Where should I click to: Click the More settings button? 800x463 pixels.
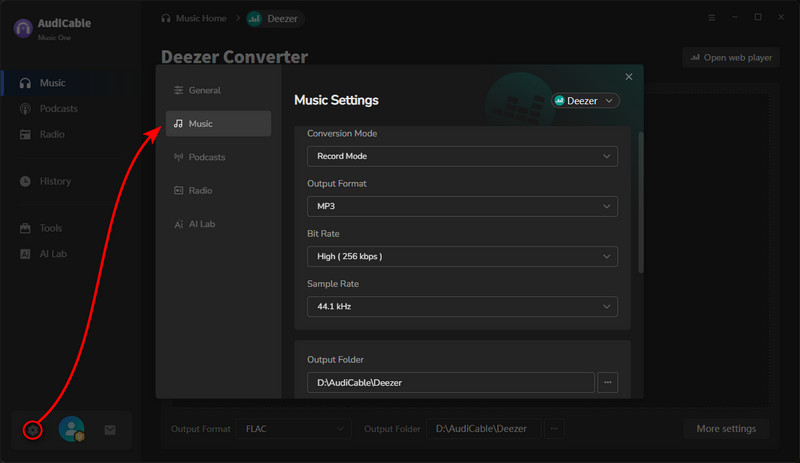click(x=726, y=429)
